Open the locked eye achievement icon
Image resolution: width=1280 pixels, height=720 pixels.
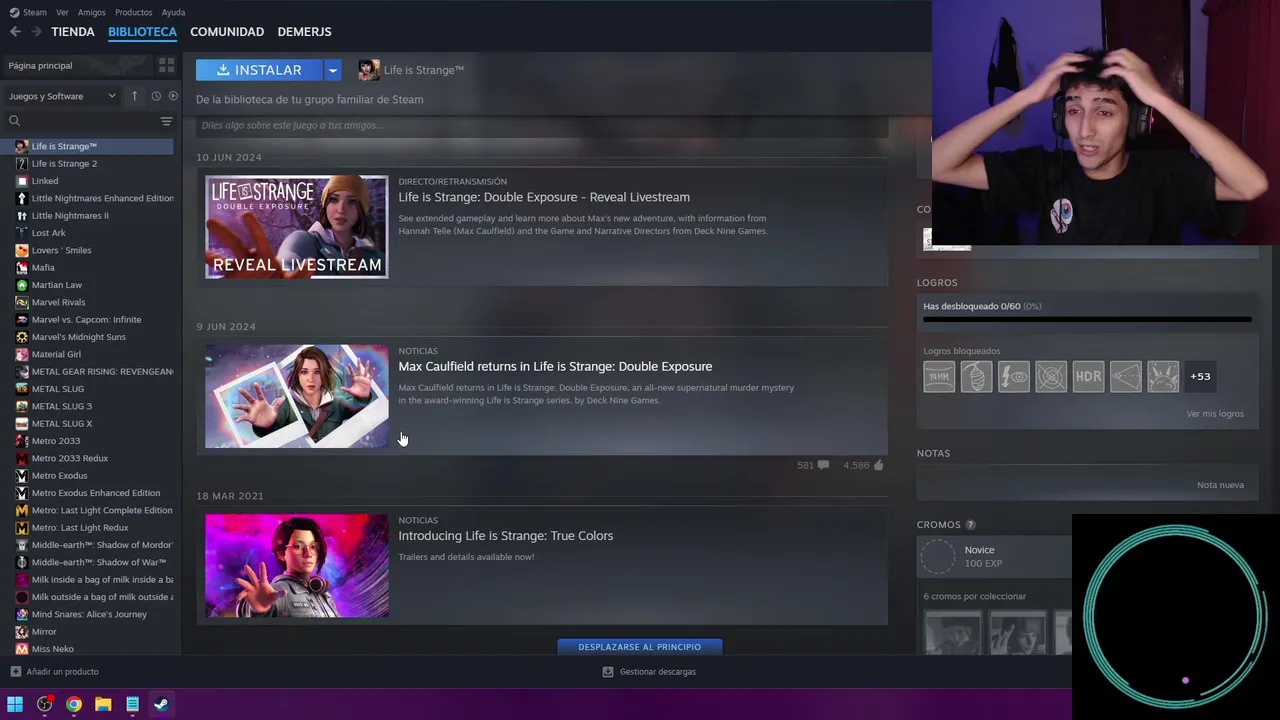pyautogui.click(x=1013, y=377)
